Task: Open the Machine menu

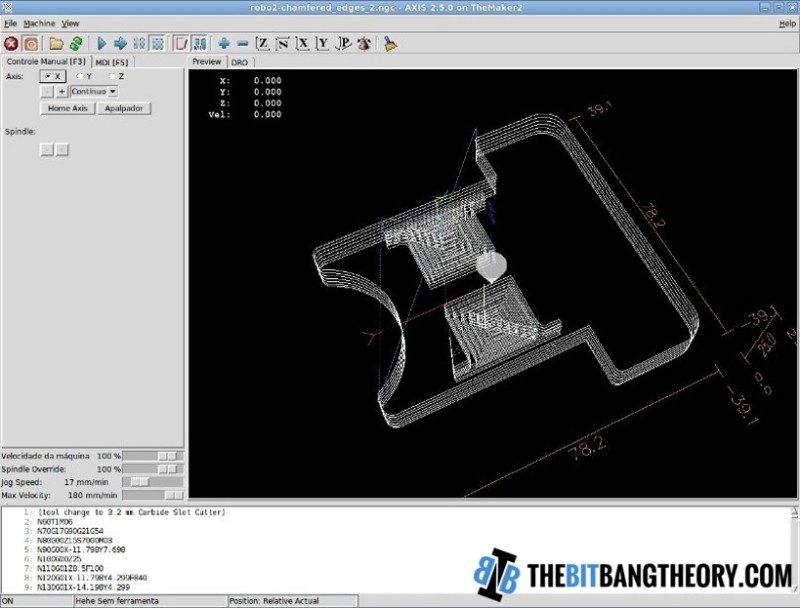Action: tap(39, 23)
